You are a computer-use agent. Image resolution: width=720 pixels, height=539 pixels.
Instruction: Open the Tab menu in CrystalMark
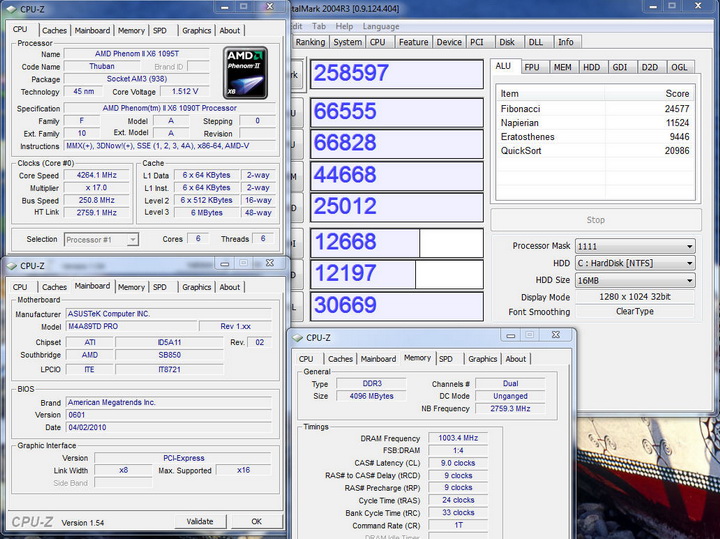coord(319,26)
